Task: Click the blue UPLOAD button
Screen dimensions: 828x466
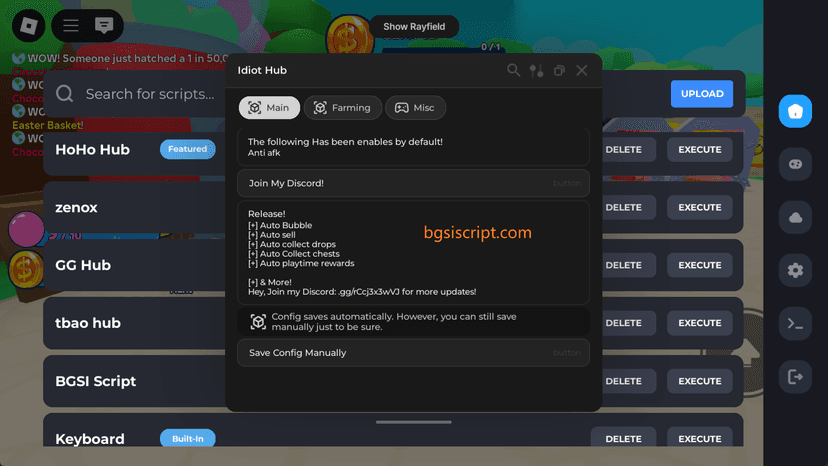Action: tap(701, 94)
